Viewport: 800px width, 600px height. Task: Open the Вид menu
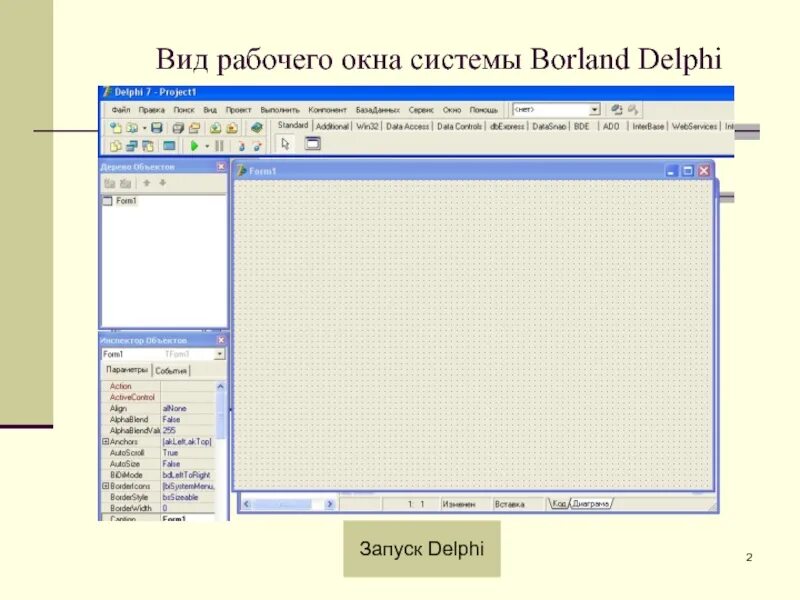[210, 110]
